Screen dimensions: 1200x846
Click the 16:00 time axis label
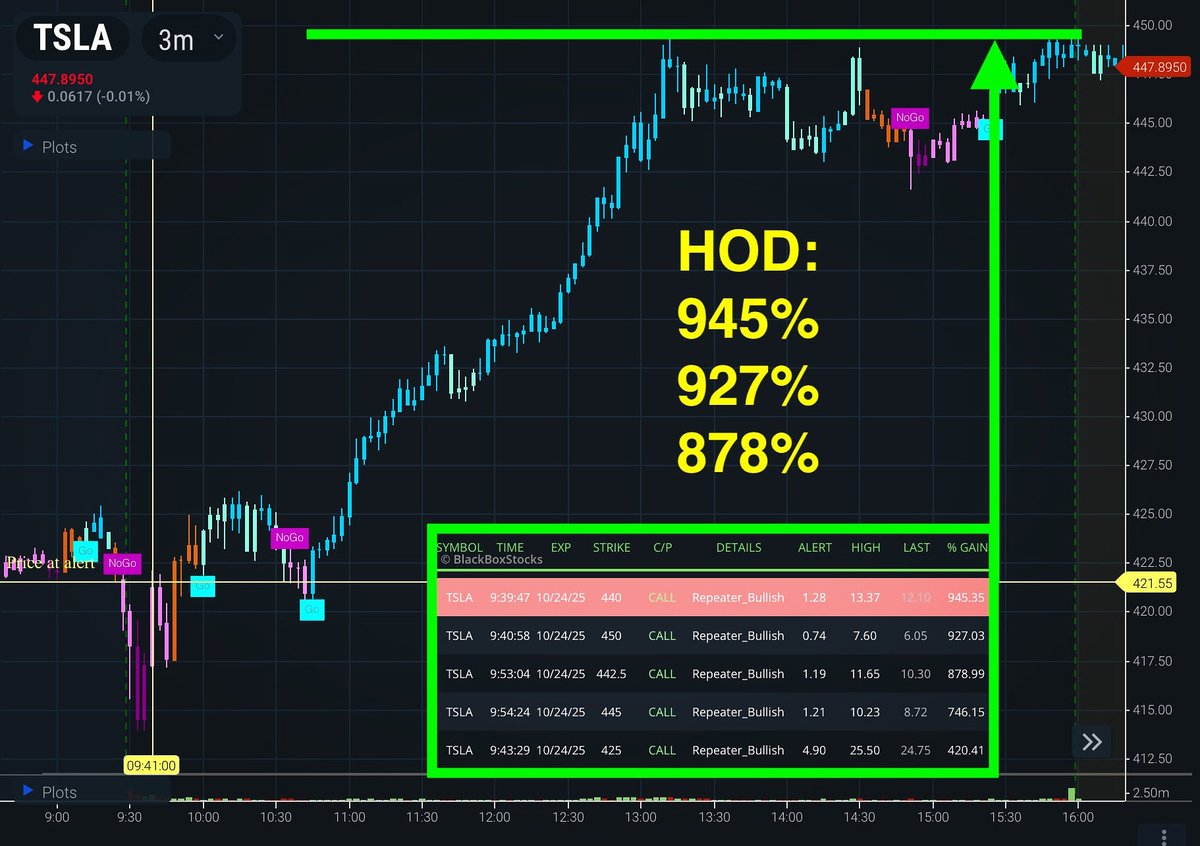1078,818
